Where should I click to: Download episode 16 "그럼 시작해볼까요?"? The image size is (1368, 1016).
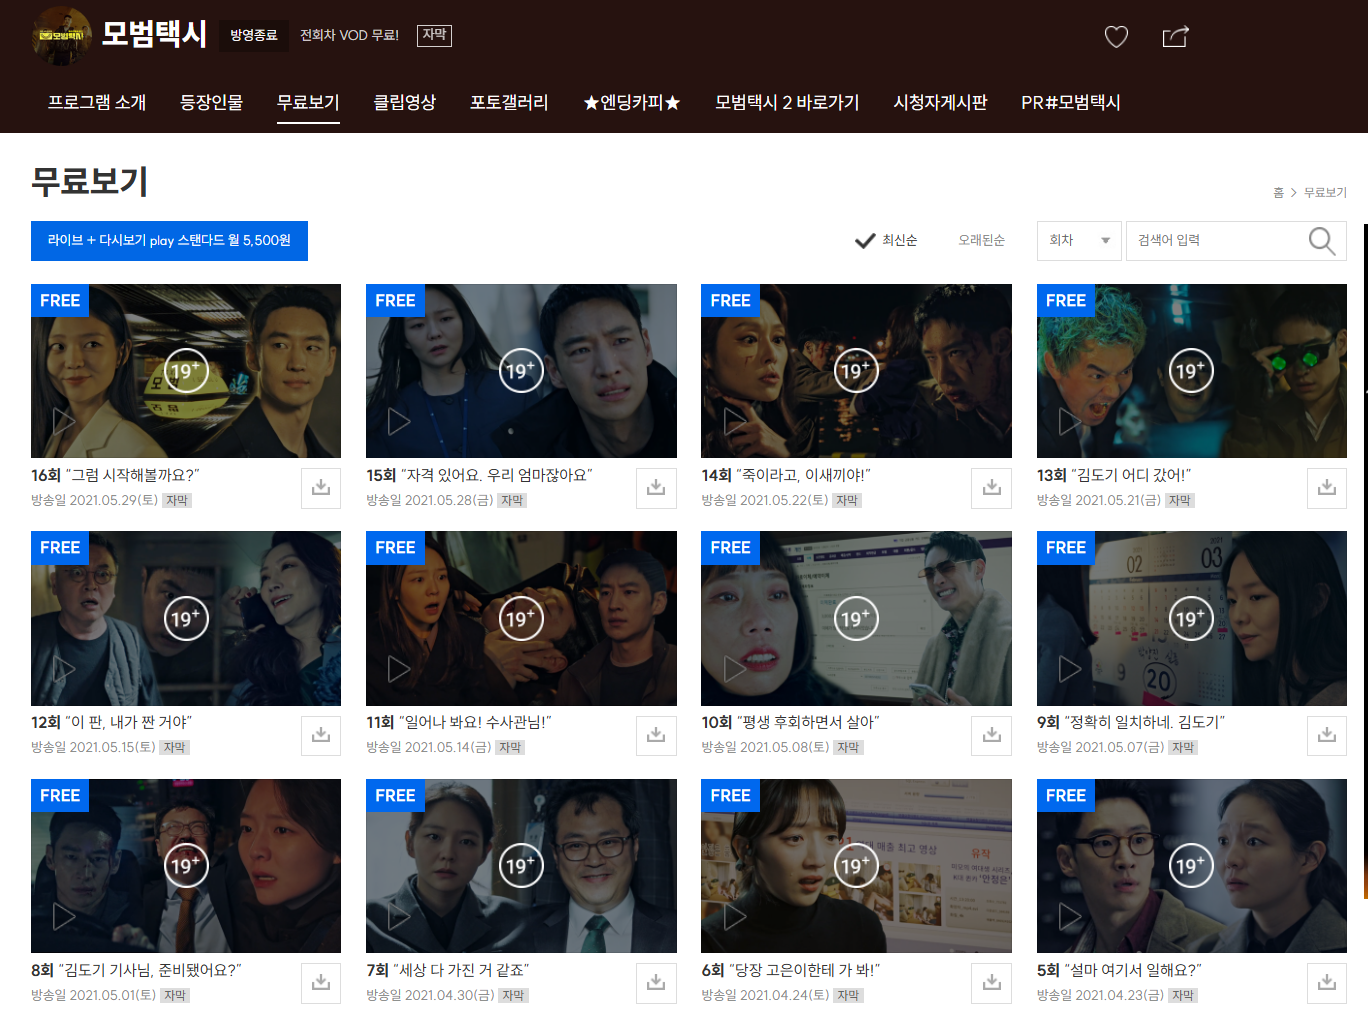tap(321, 488)
